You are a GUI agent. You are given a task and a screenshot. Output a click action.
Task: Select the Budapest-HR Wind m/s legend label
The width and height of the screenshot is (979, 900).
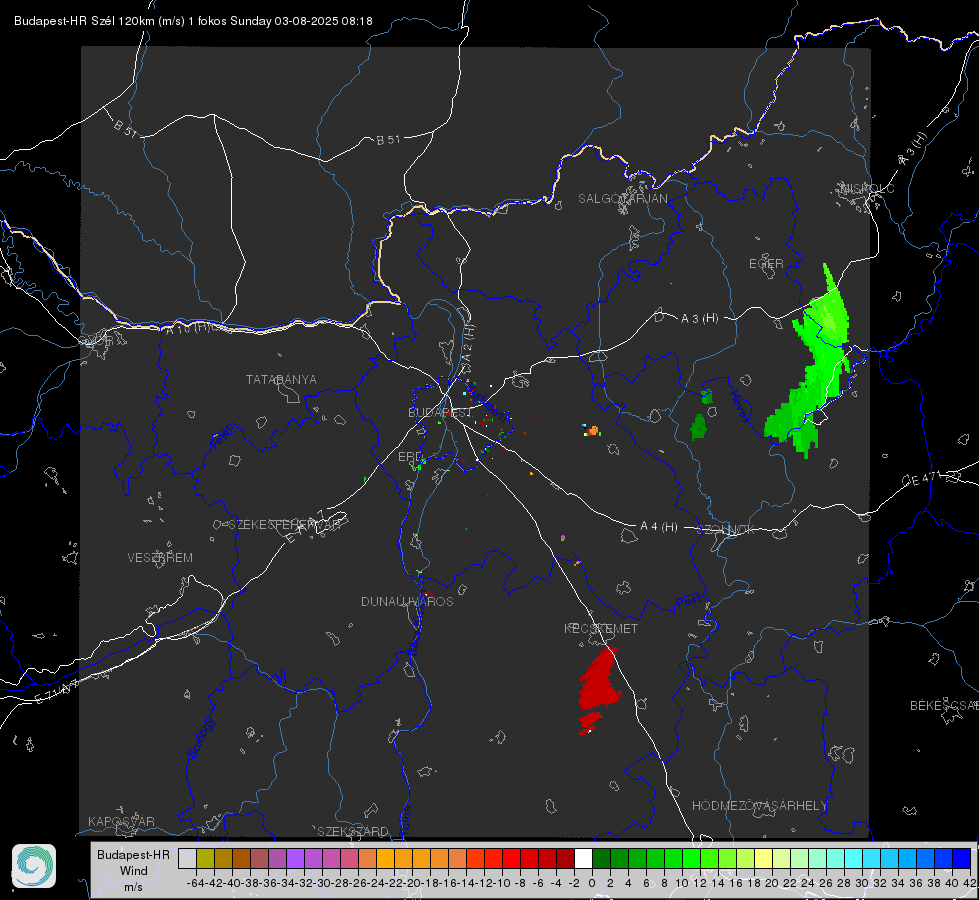134,871
